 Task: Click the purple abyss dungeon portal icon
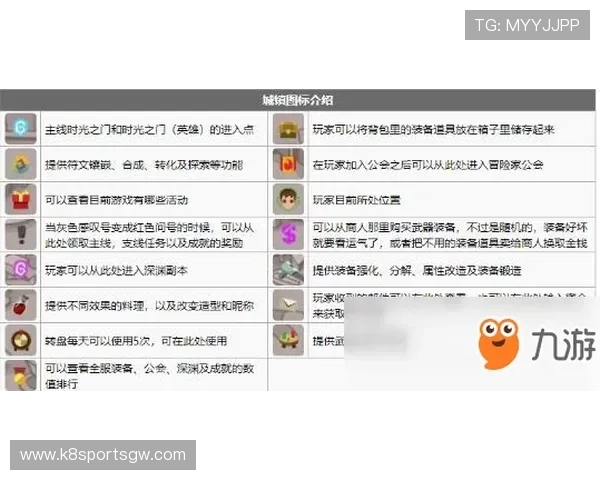[x=21, y=270]
